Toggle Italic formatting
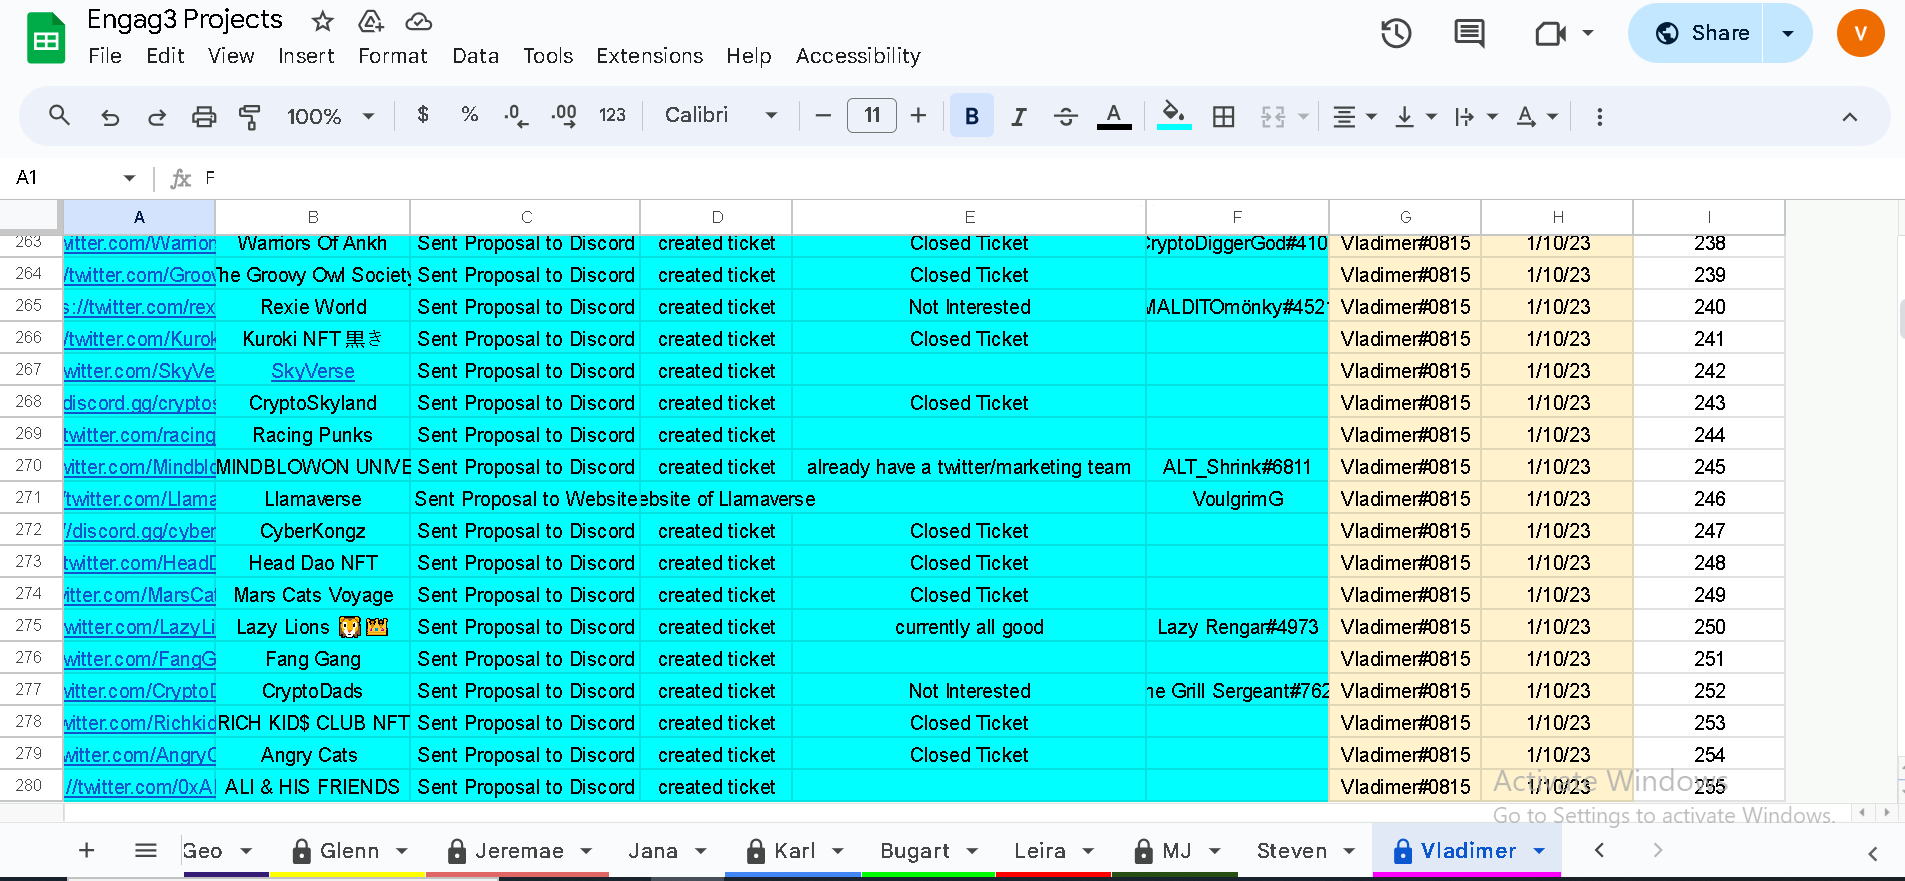This screenshot has height=881, width=1905. pos(1019,117)
